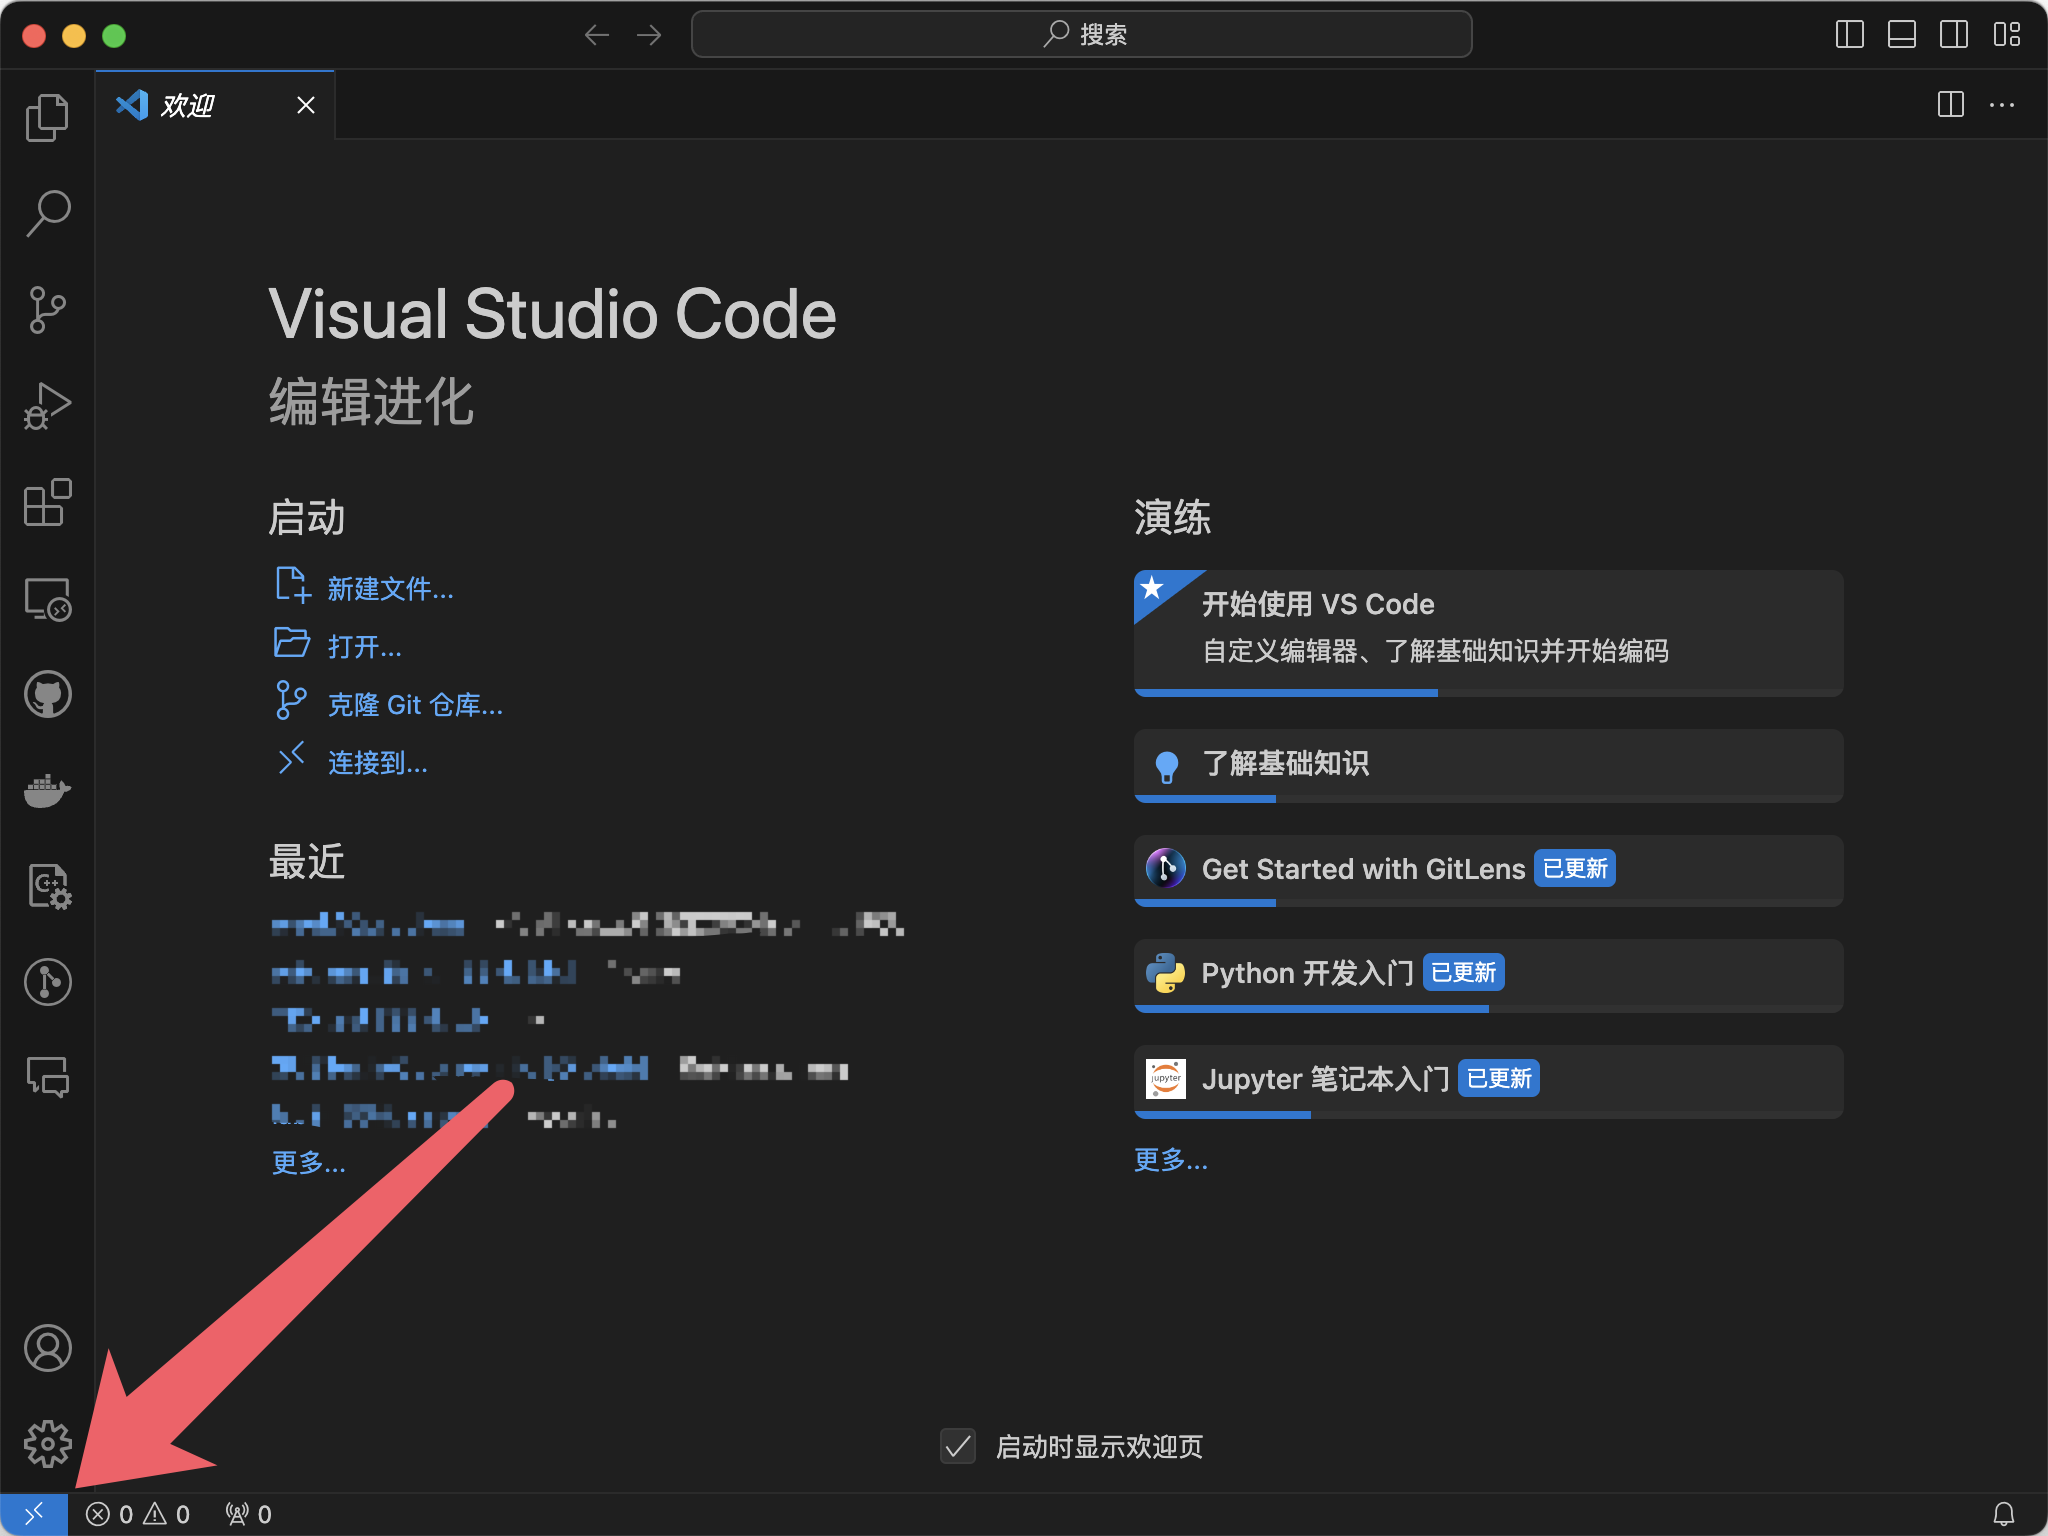
Task: Open the Search view in activity bar
Action: [47, 214]
